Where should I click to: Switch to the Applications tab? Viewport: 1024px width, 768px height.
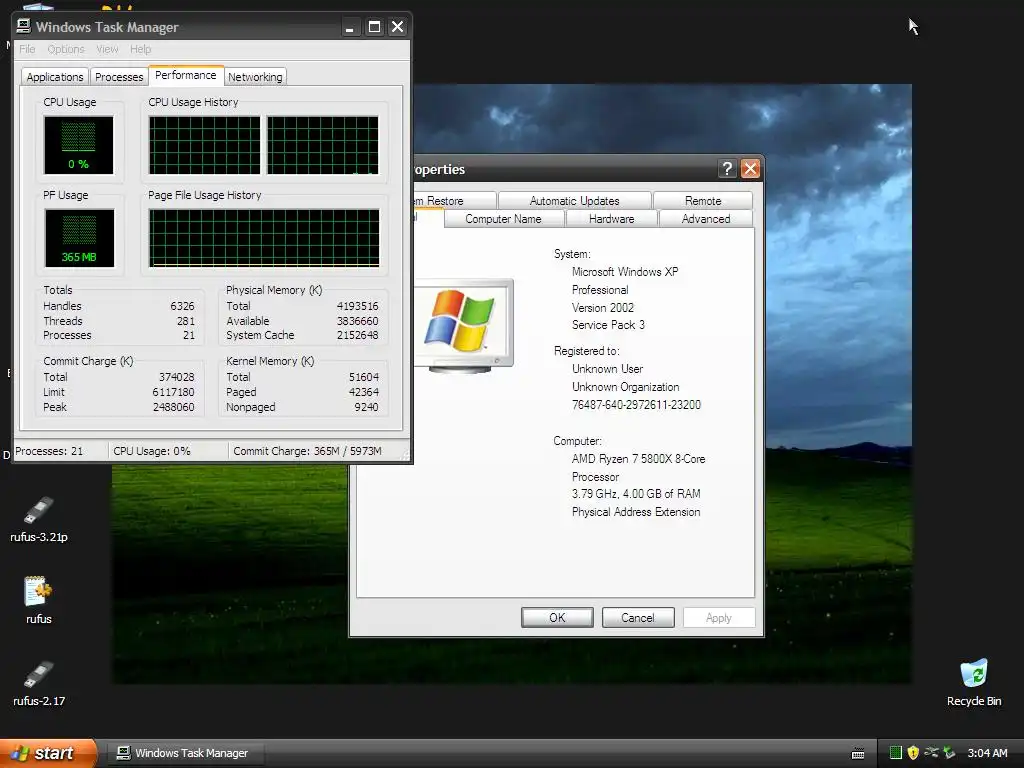[x=55, y=76]
